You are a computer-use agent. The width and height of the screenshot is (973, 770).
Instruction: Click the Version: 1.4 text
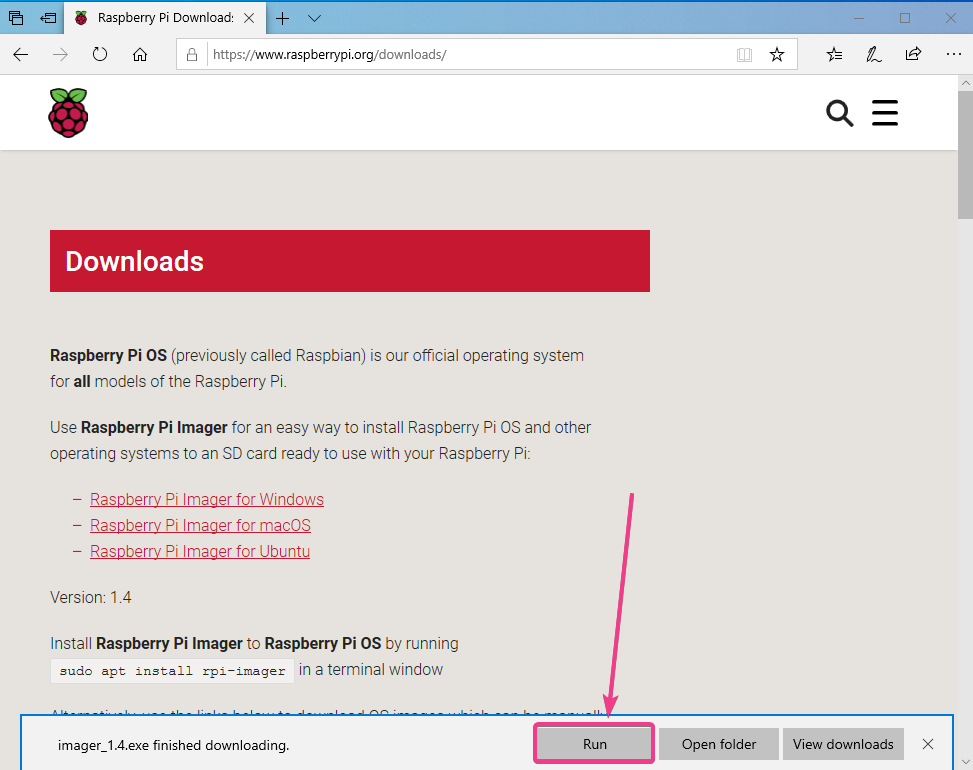pos(91,598)
